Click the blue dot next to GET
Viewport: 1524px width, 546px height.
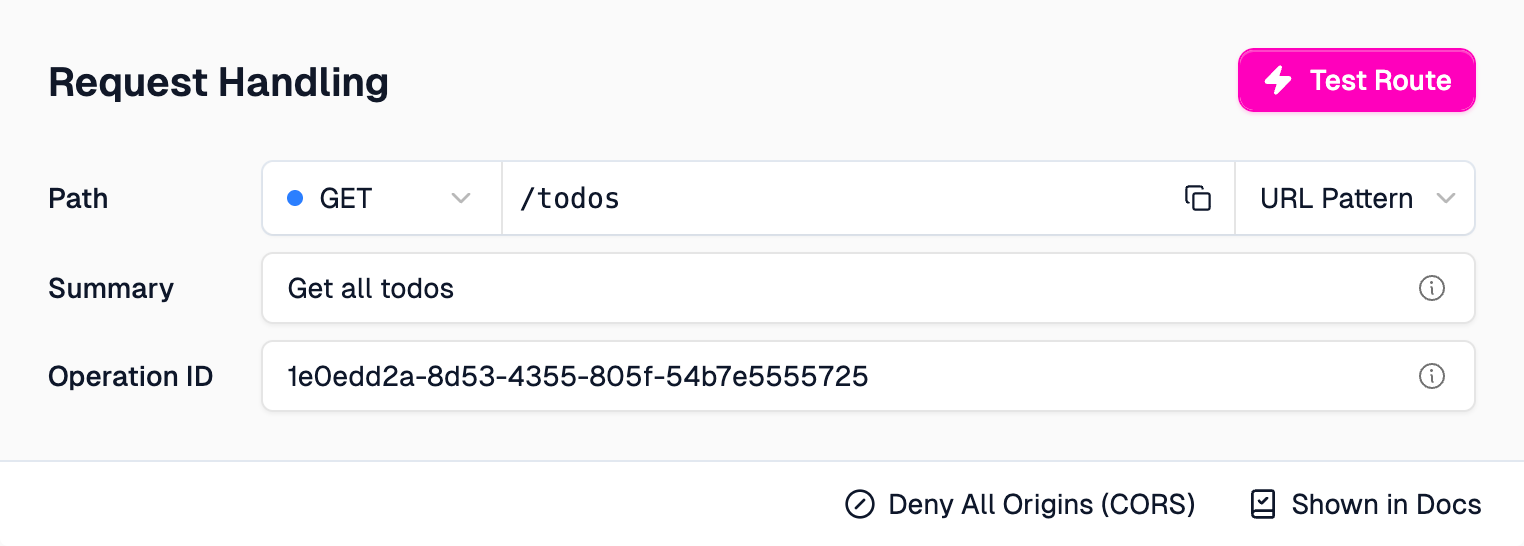(x=295, y=198)
